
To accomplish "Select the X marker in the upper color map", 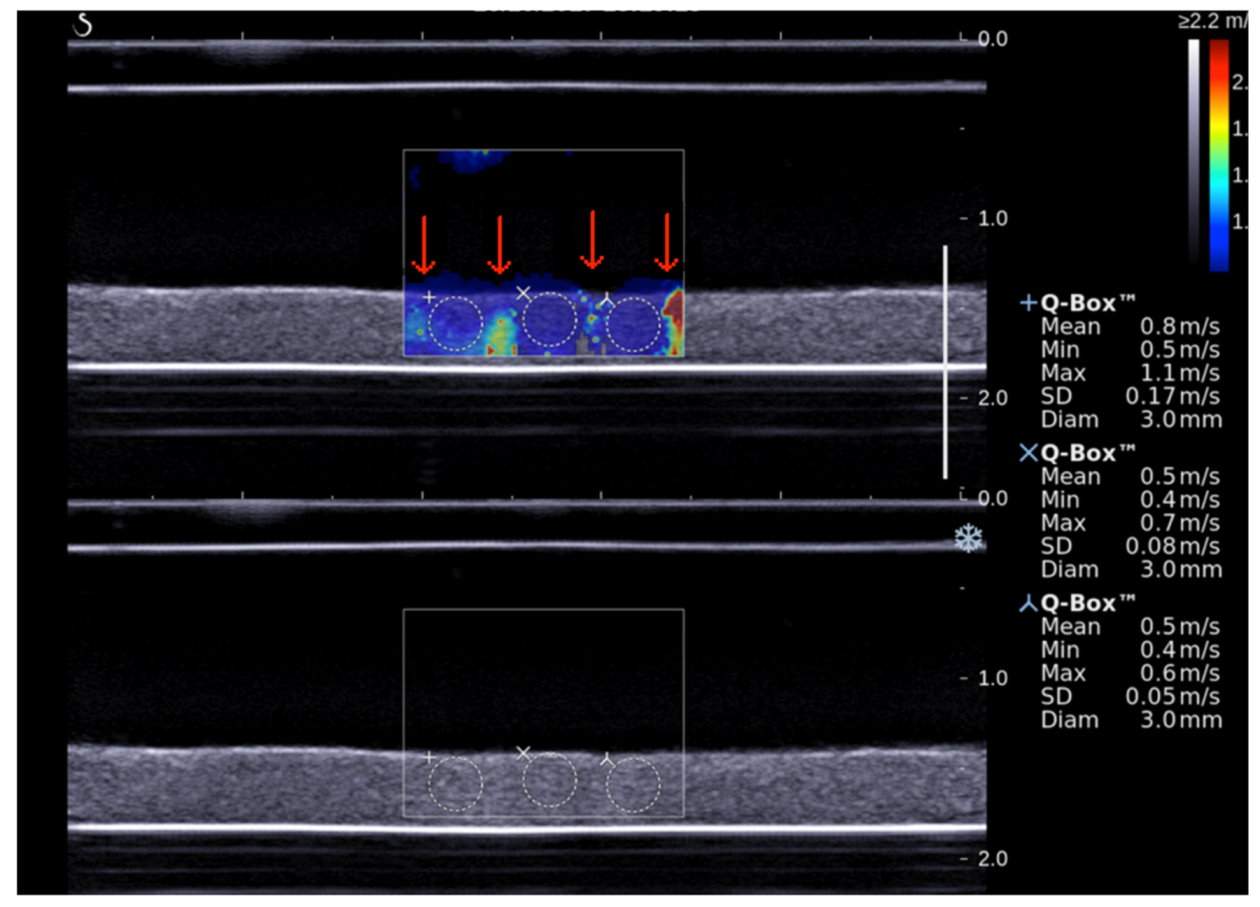I will [x=523, y=293].
